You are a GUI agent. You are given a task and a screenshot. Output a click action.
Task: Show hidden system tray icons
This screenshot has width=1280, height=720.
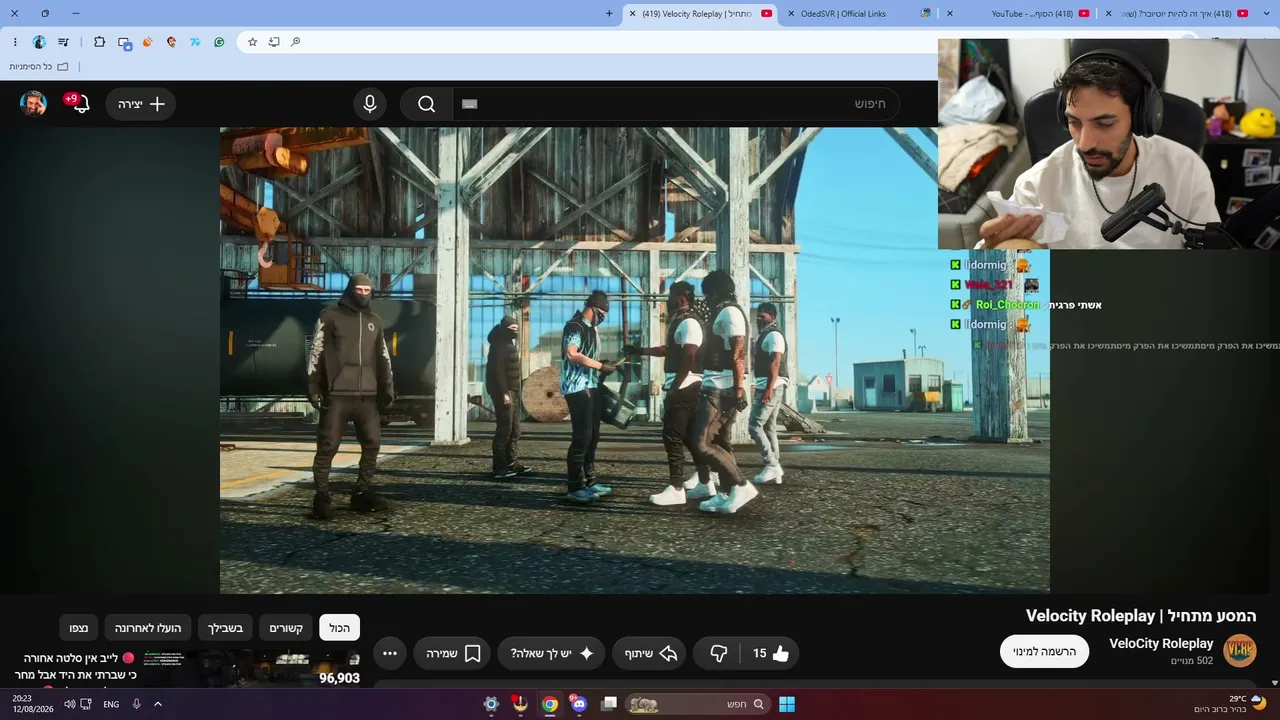point(157,704)
